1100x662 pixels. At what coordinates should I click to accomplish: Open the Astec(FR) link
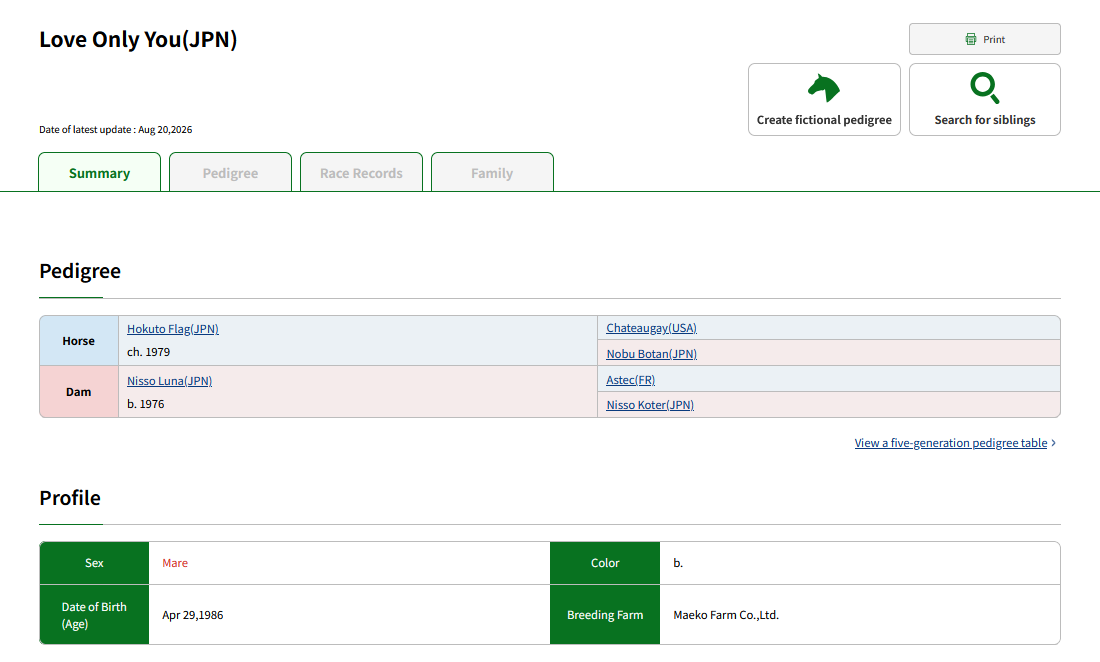click(x=631, y=380)
